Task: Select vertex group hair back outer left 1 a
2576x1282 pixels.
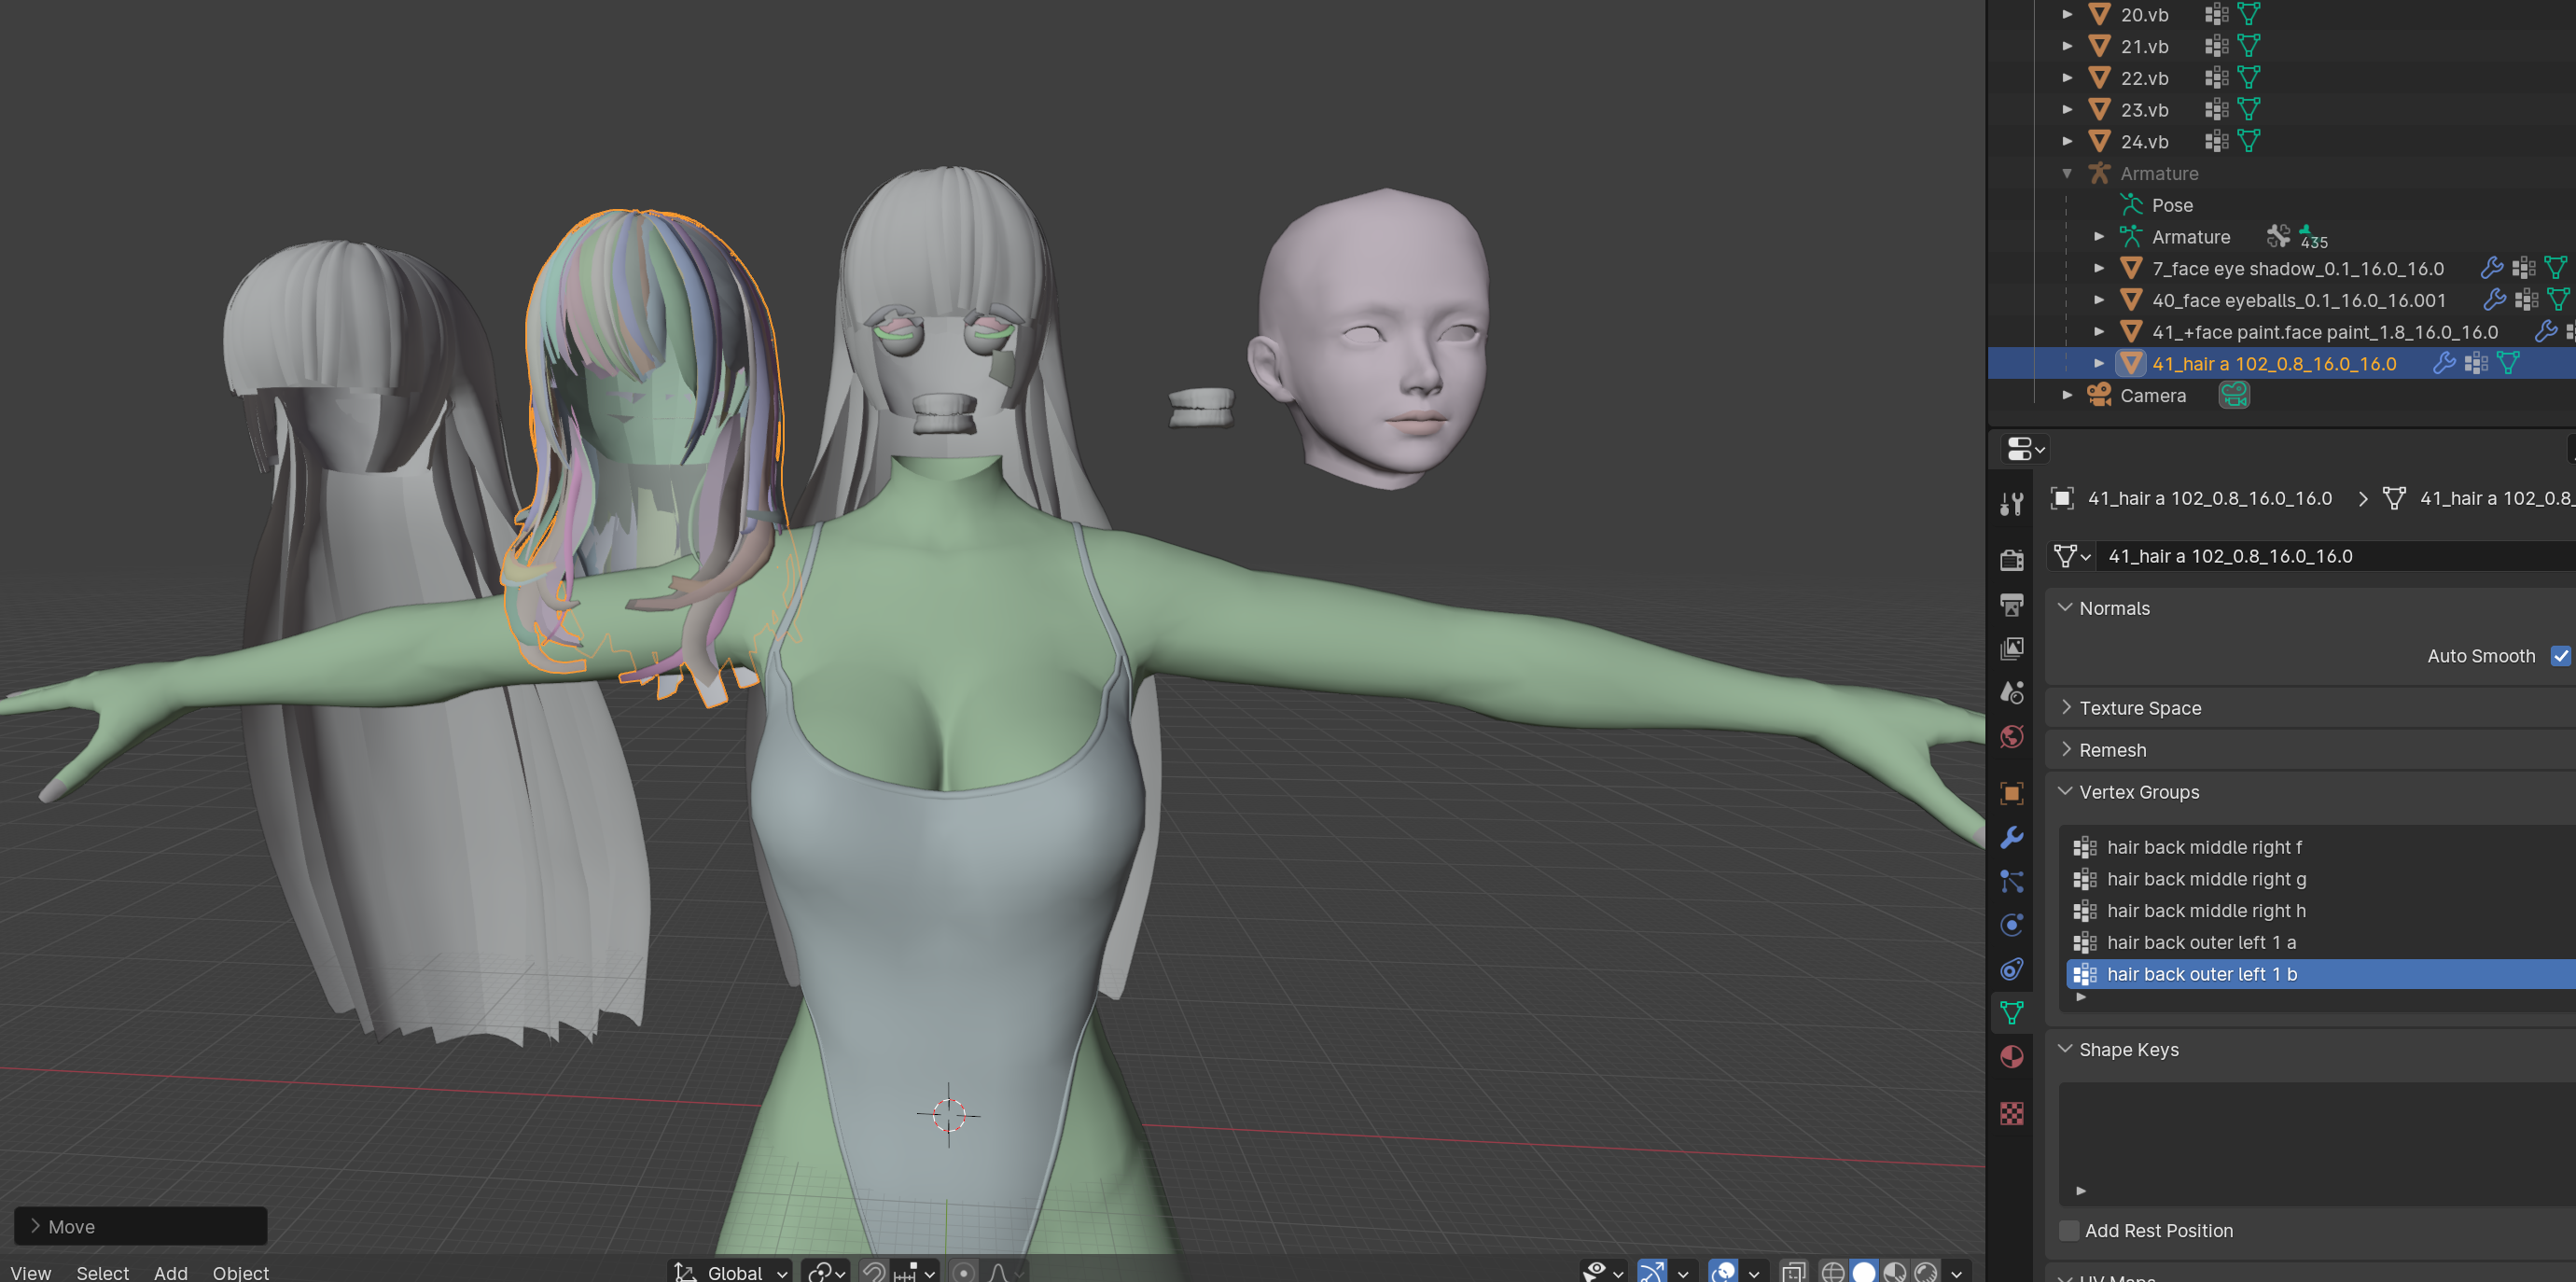Action: pyautogui.click(x=2200, y=942)
